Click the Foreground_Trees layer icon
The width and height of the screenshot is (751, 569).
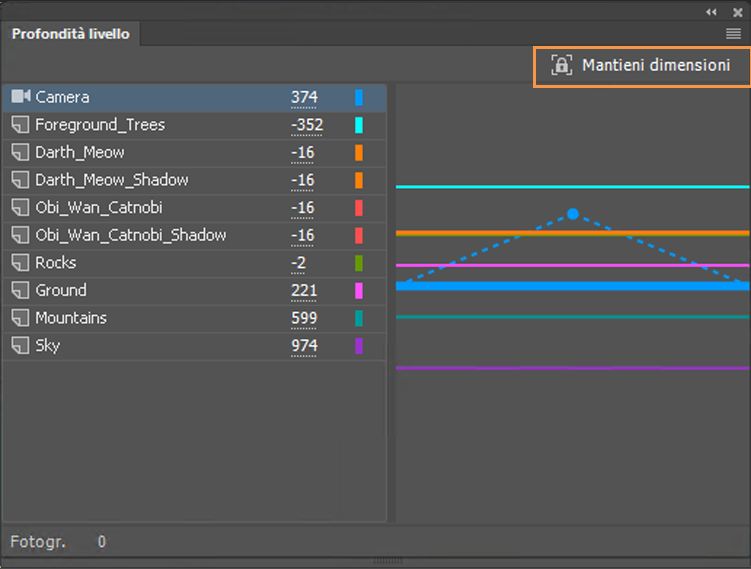click(x=20, y=125)
